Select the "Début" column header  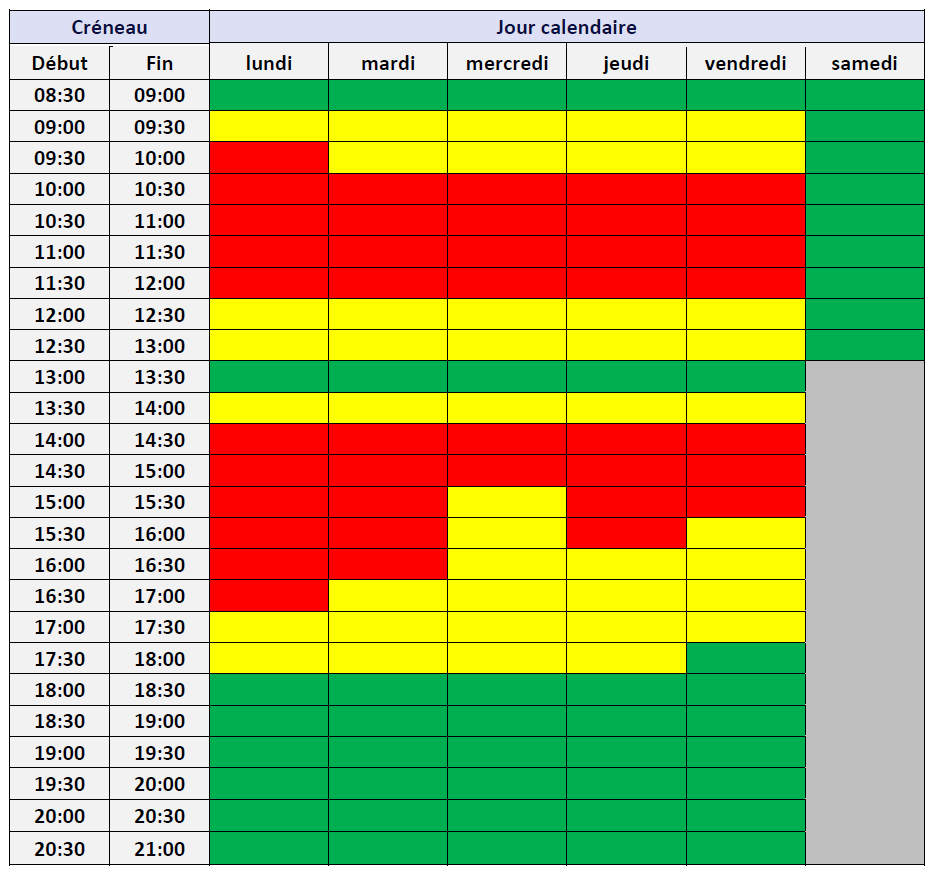[x=60, y=64]
